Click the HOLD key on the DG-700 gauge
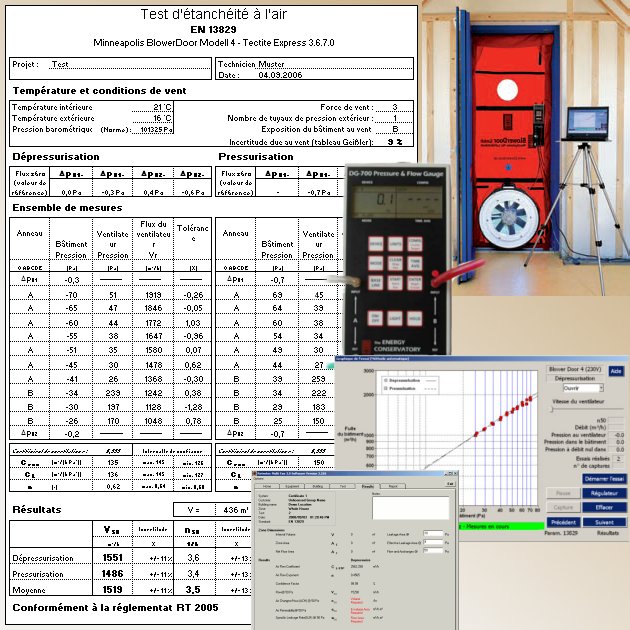This screenshot has width=630, height=630. click(415, 318)
